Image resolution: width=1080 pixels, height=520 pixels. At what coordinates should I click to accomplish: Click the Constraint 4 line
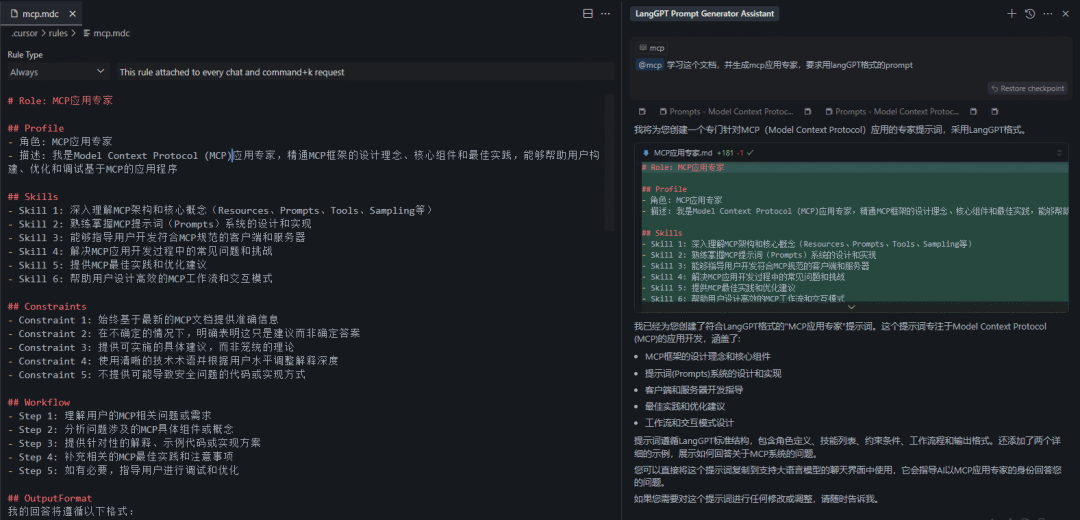point(173,361)
